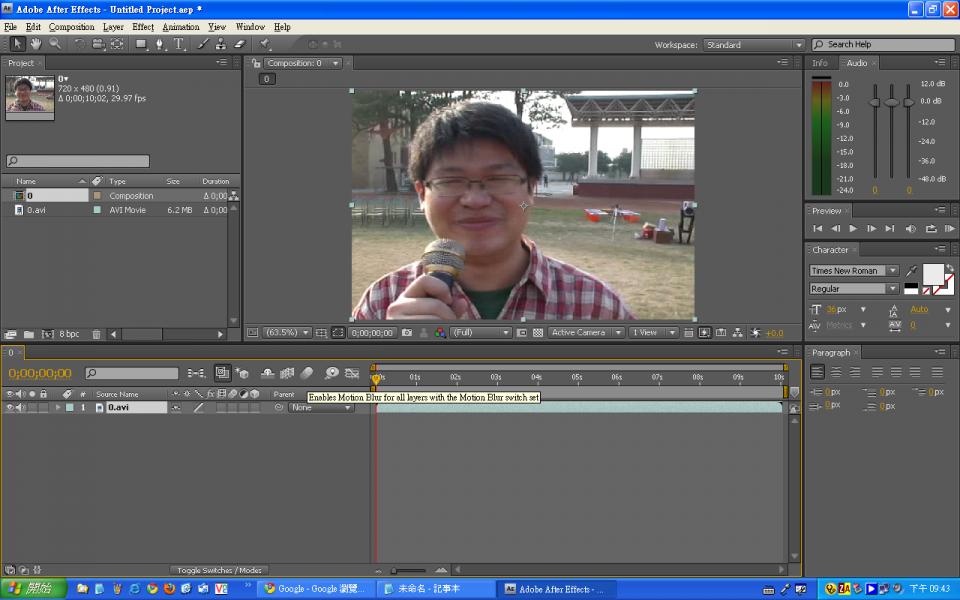The image size is (960, 600).
Task: Expand the 0.avi layer properties
Action: pyautogui.click(x=58, y=408)
